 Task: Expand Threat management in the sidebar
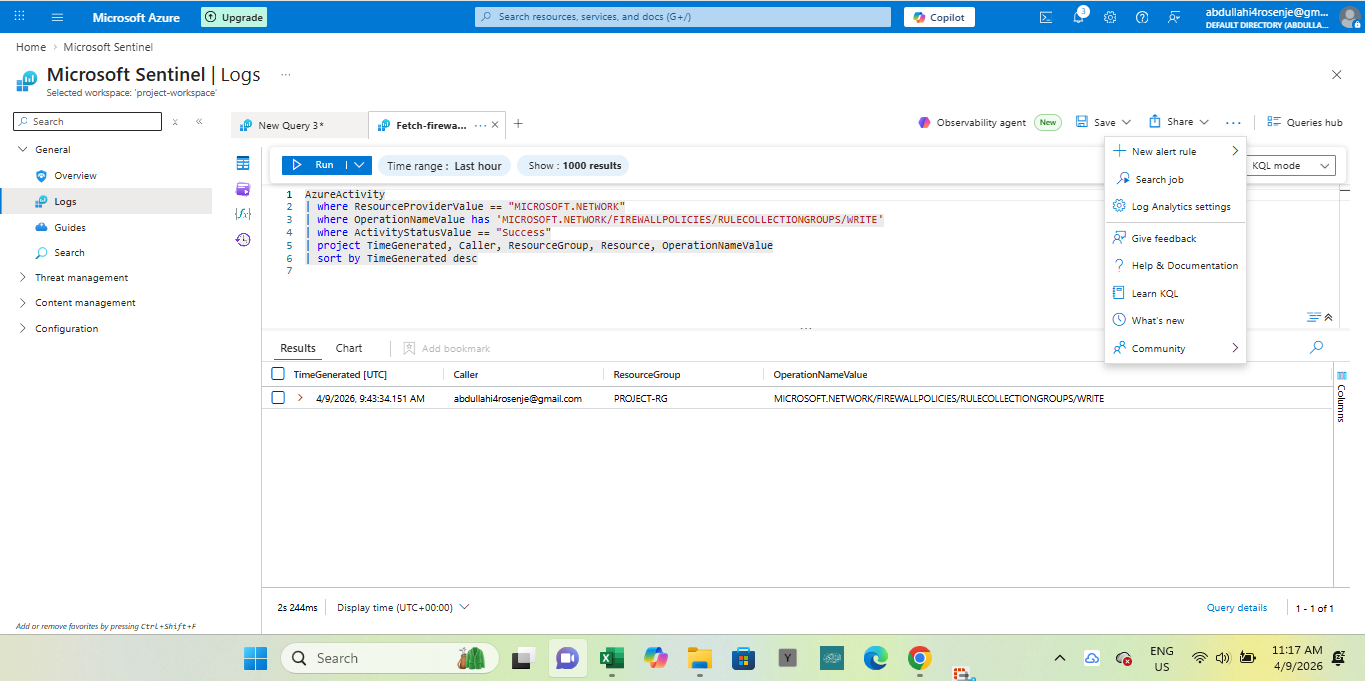[81, 278]
